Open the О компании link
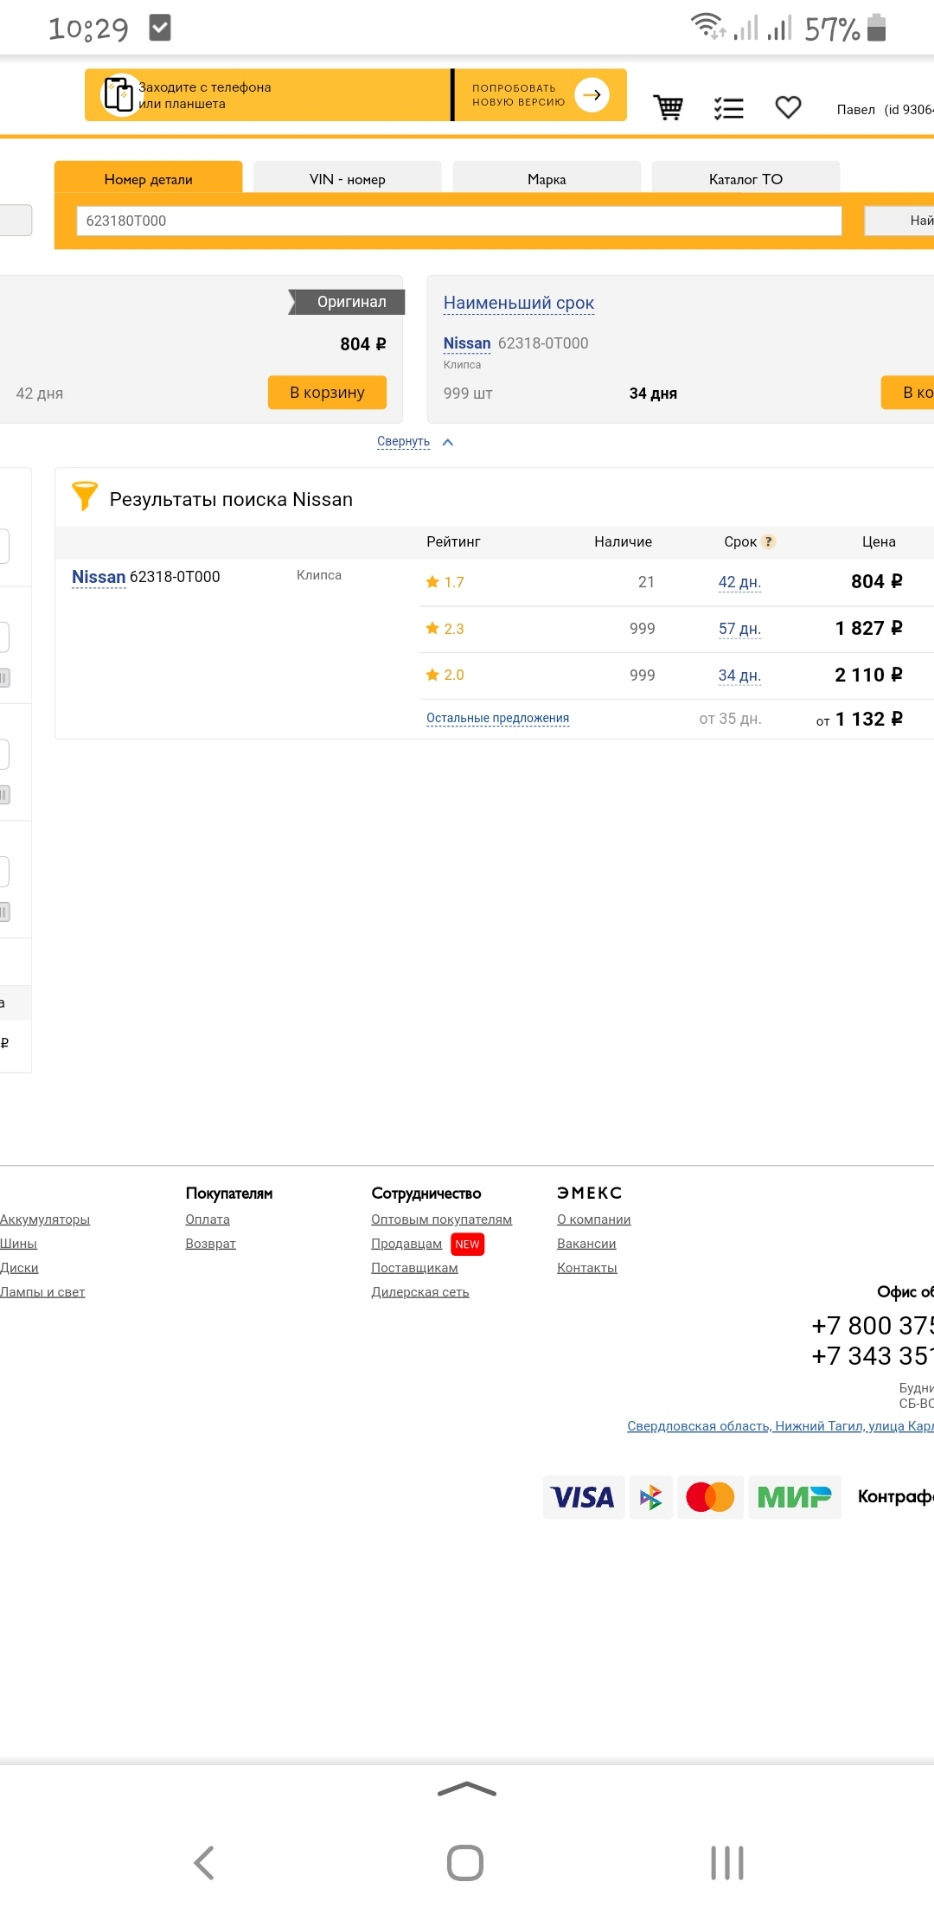 (x=594, y=1219)
